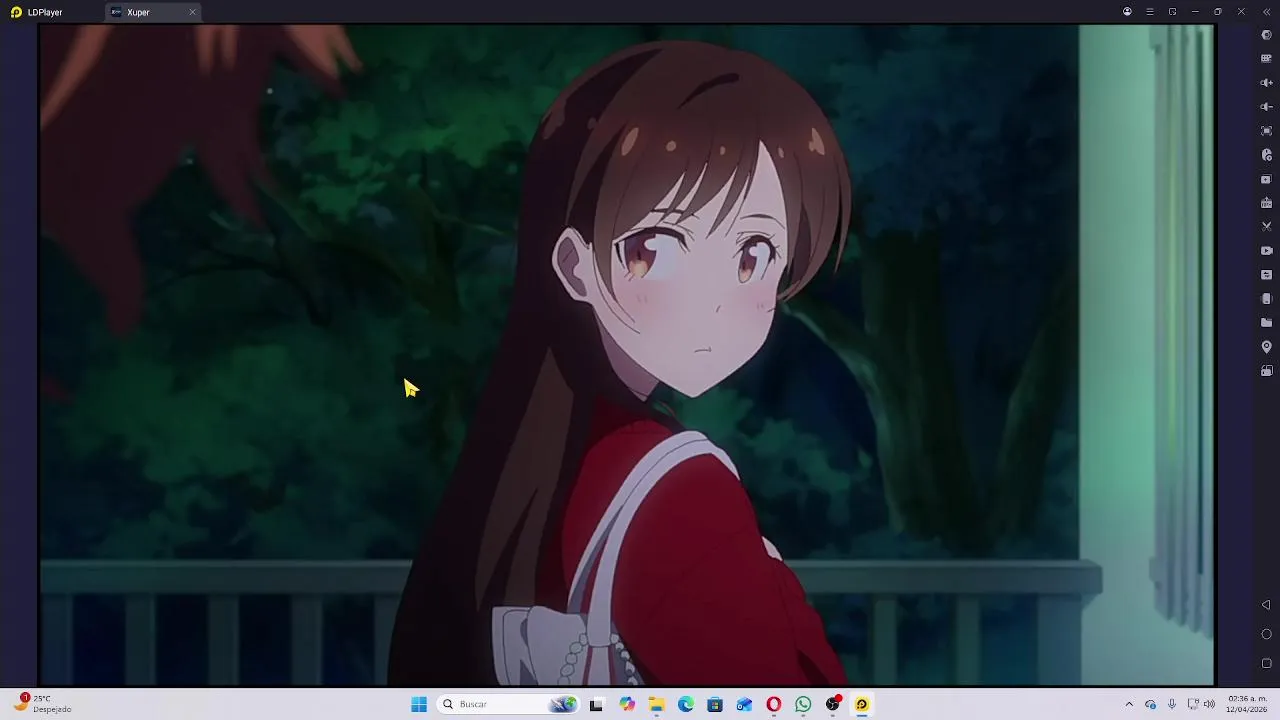Image resolution: width=1280 pixels, height=720 pixels.
Task: Tap Android recent apps square button
Action: click(x=1266, y=663)
